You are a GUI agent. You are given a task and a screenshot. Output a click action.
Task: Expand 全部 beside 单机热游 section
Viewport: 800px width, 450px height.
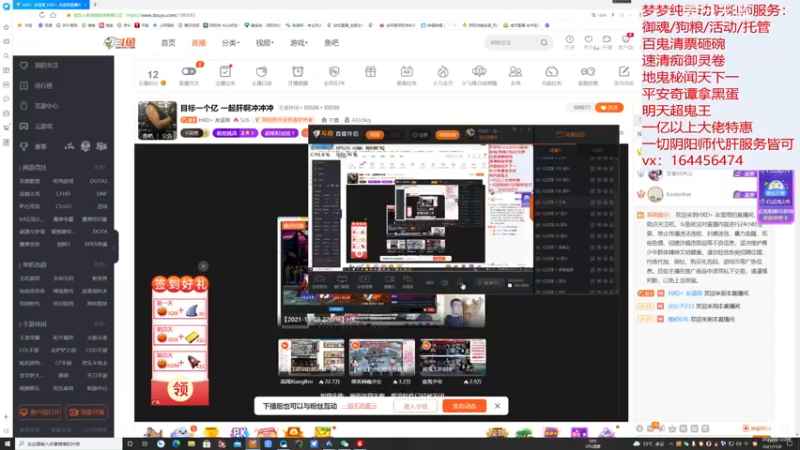click(100, 265)
